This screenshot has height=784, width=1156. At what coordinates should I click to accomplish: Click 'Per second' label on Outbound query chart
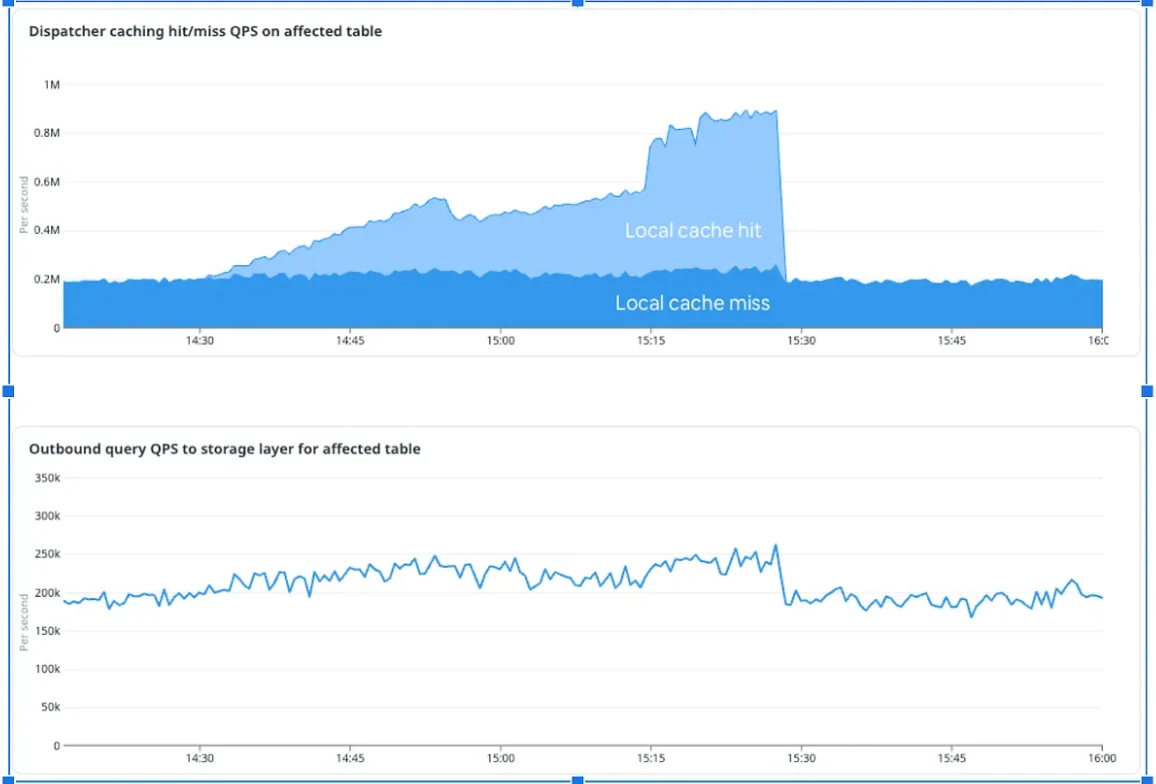pyautogui.click(x=24, y=622)
